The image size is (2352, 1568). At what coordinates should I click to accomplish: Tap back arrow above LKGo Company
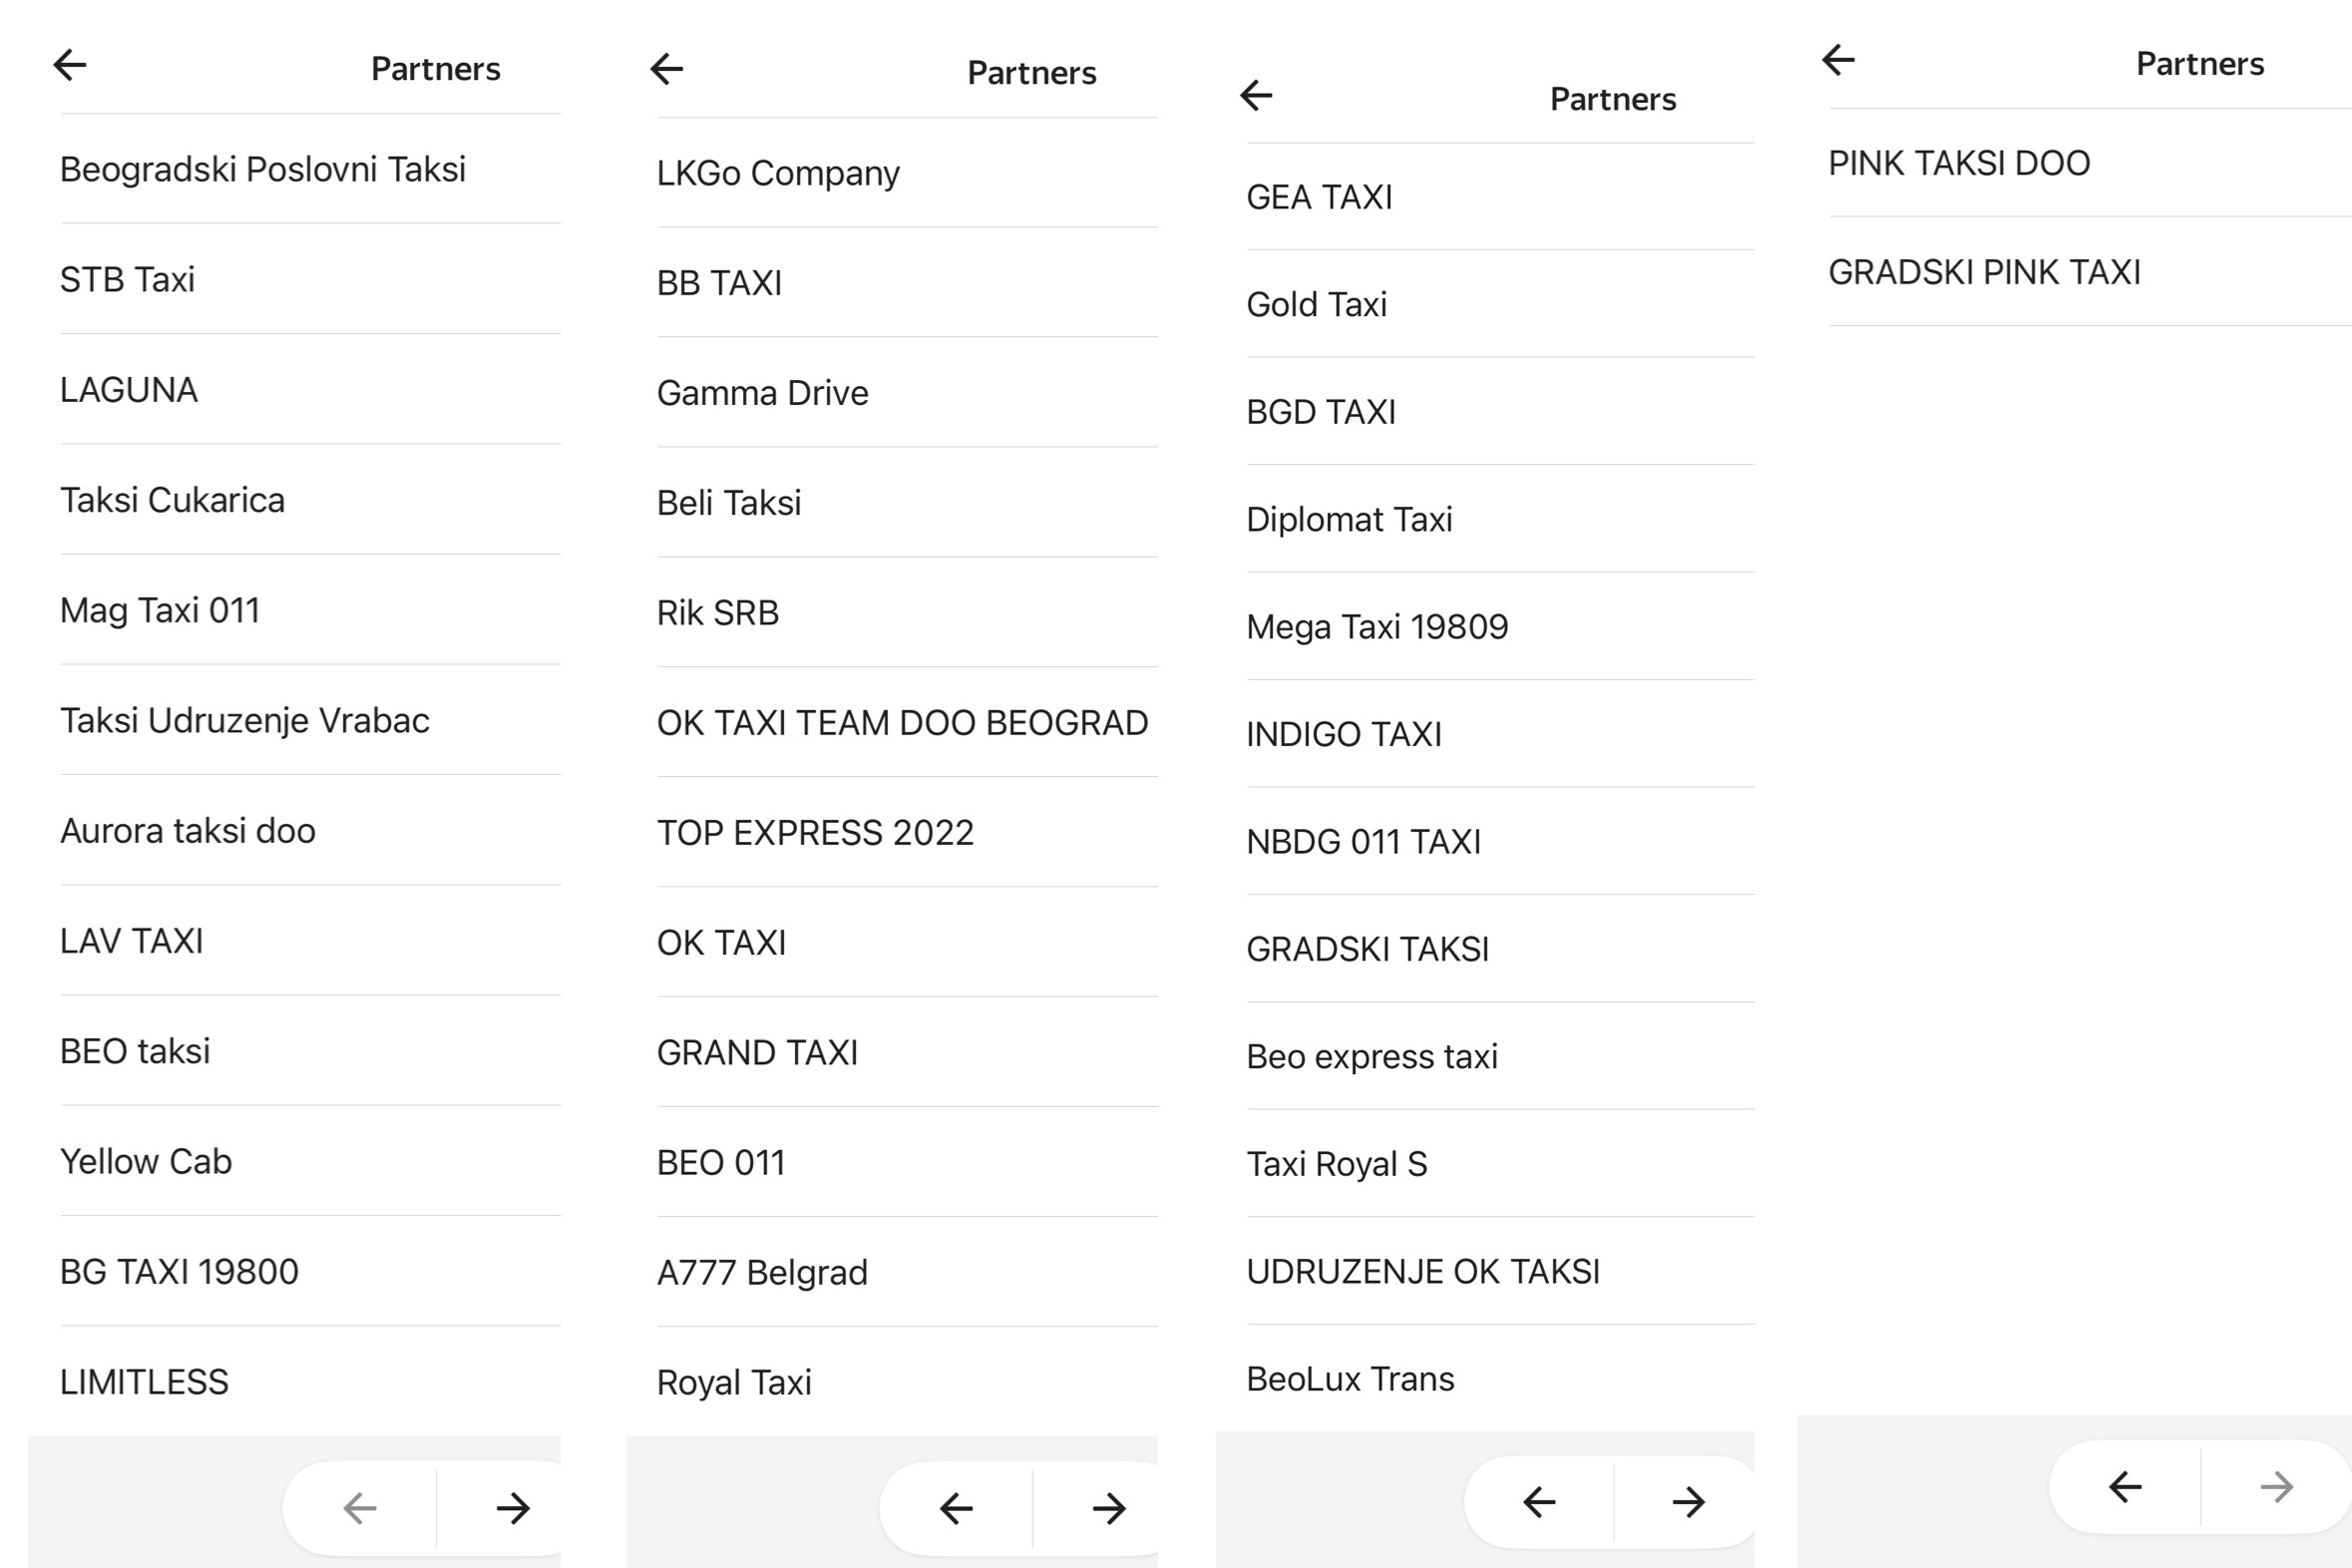click(667, 69)
